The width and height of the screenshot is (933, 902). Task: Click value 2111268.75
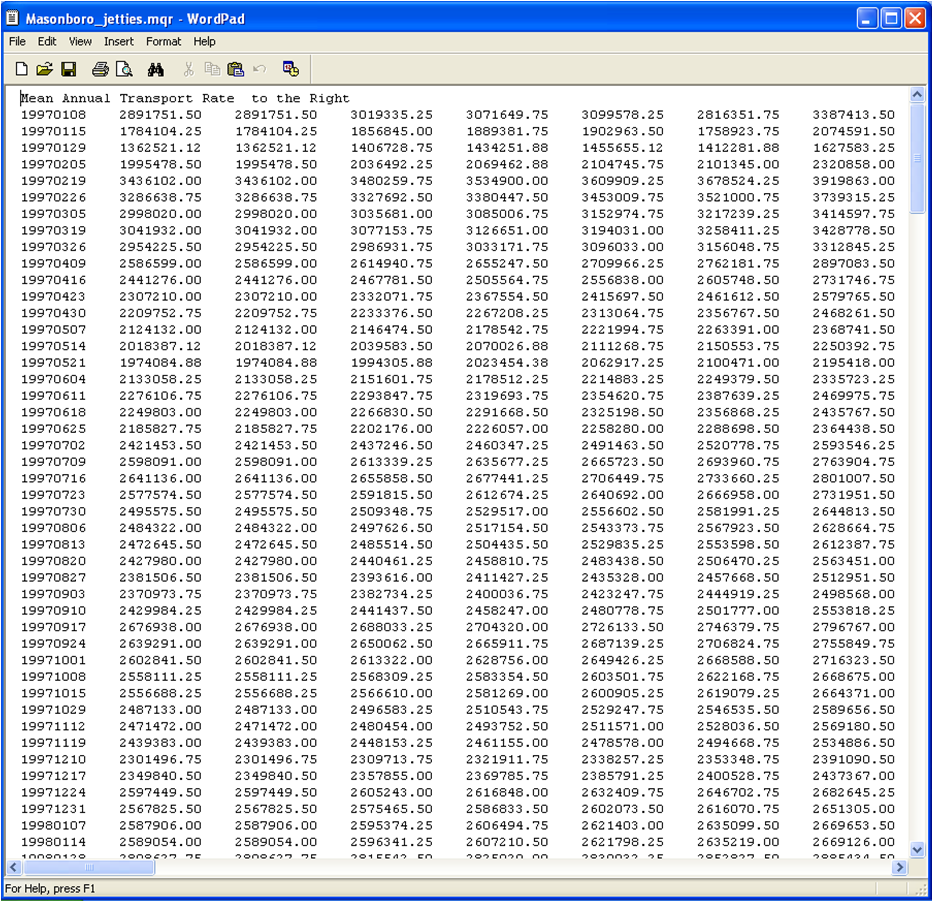click(x=622, y=346)
